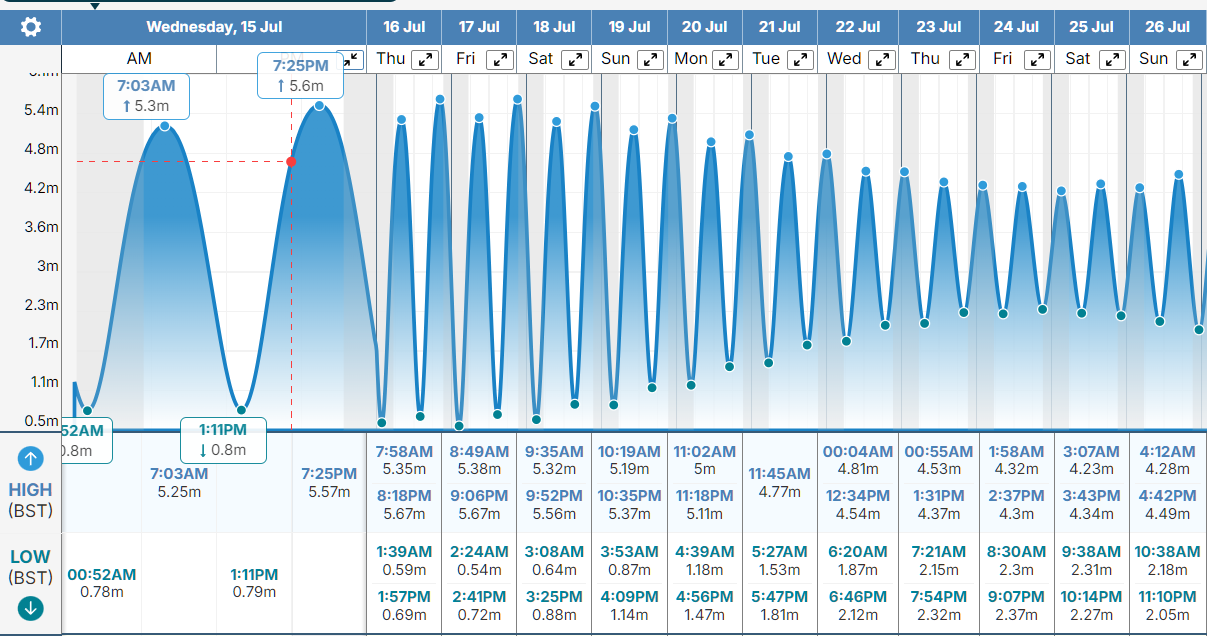Click the 7:54PM 2.32m low tide entry
Viewport: 1207px width, 636px height.
point(939,605)
